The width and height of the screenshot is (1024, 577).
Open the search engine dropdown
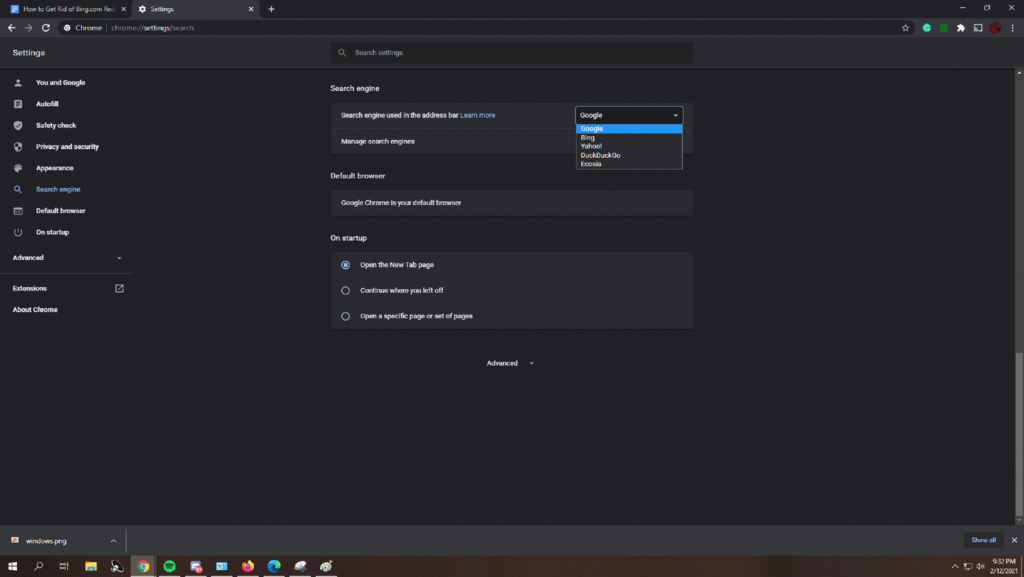[629, 116]
